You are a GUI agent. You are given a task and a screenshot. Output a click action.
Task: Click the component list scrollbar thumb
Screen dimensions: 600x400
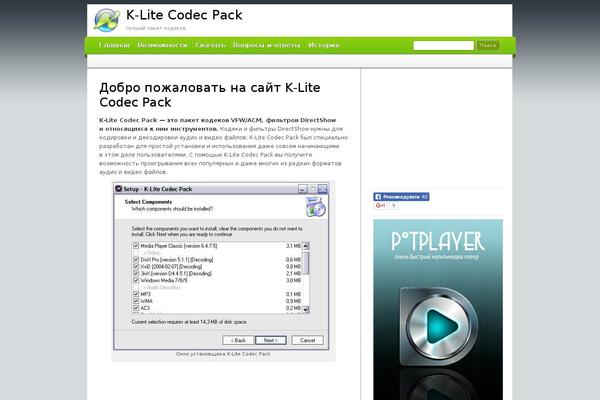(305, 263)
